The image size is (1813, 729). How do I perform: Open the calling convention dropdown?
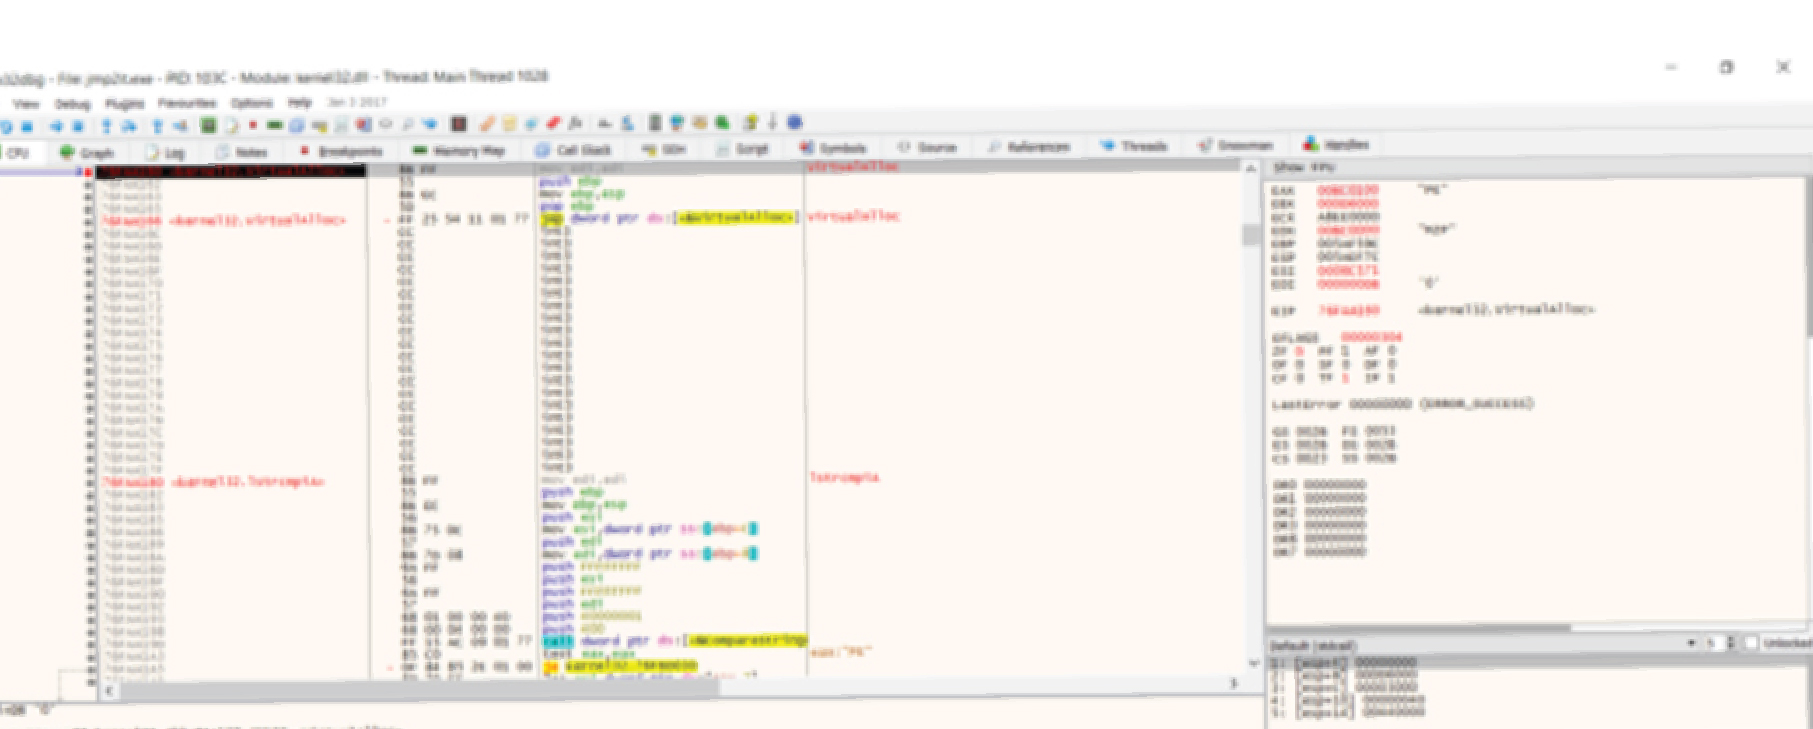coord(1690,643)
